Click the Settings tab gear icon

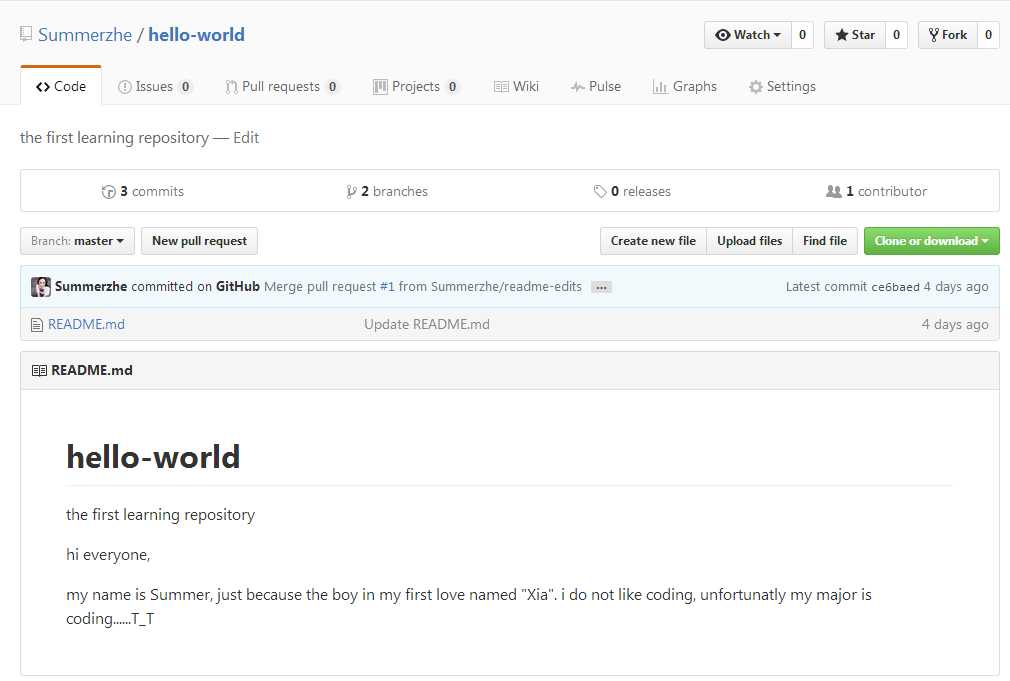[756, 87]
